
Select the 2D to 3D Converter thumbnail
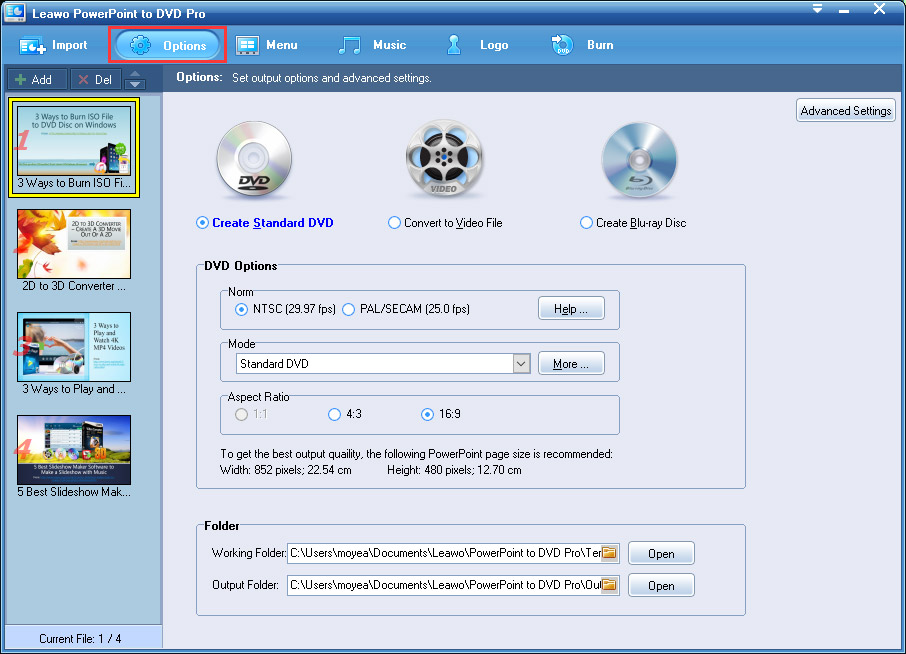coord(74,244)
